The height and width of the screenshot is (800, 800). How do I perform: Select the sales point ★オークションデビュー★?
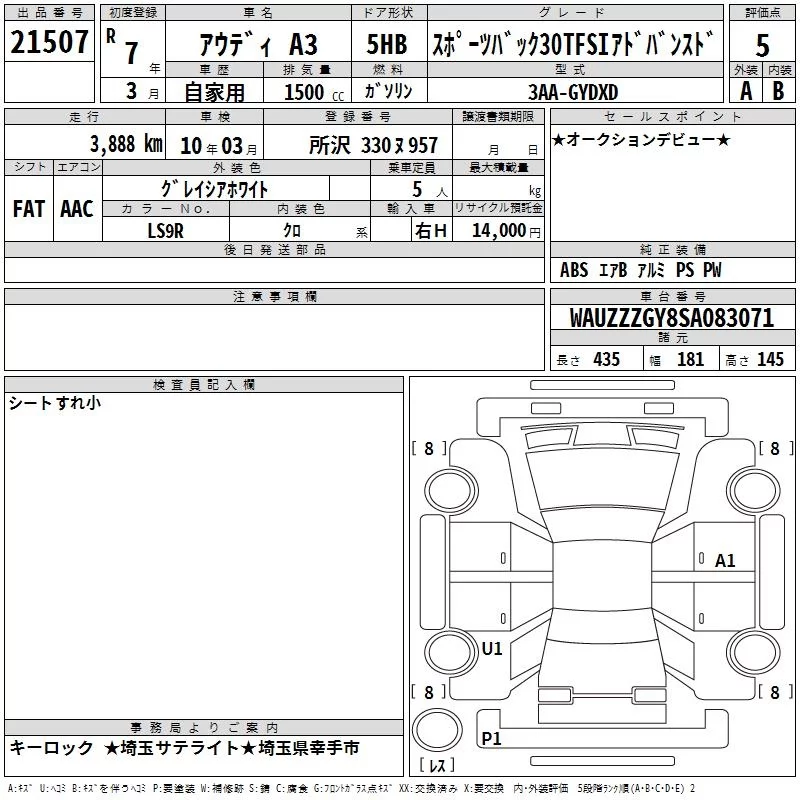tap(641, 139)
